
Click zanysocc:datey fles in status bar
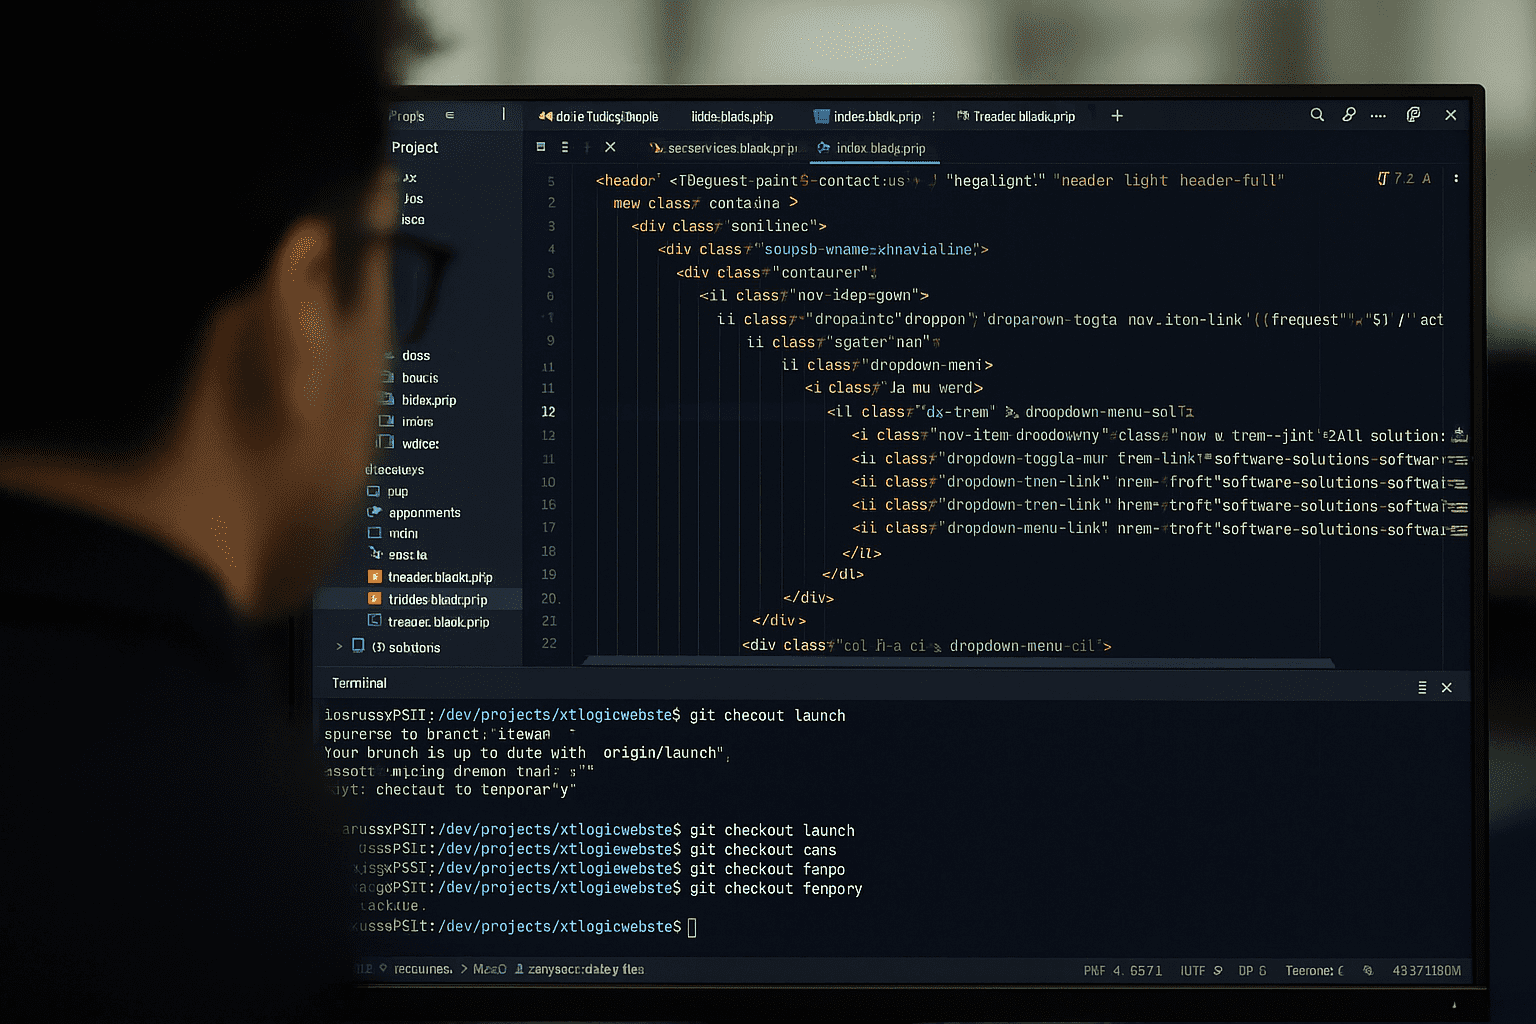(586, 969)
